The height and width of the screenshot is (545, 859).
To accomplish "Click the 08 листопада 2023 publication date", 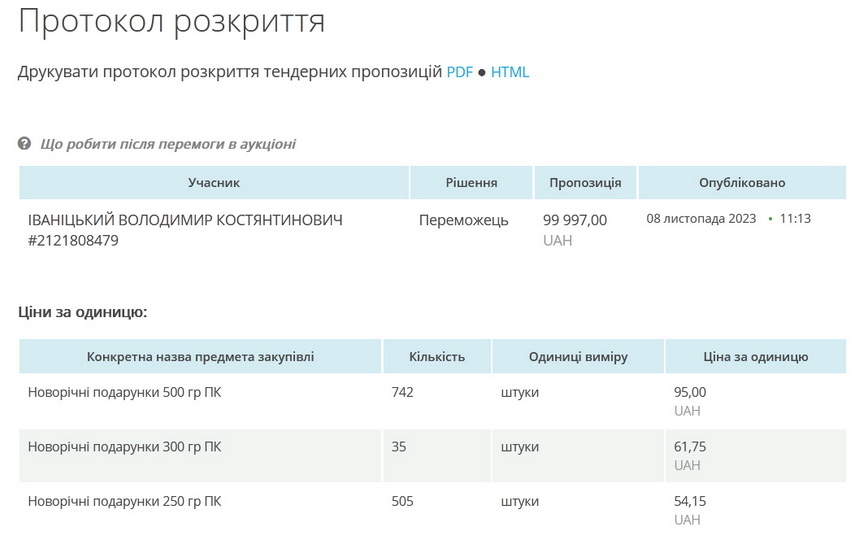I will coord(701,218).
